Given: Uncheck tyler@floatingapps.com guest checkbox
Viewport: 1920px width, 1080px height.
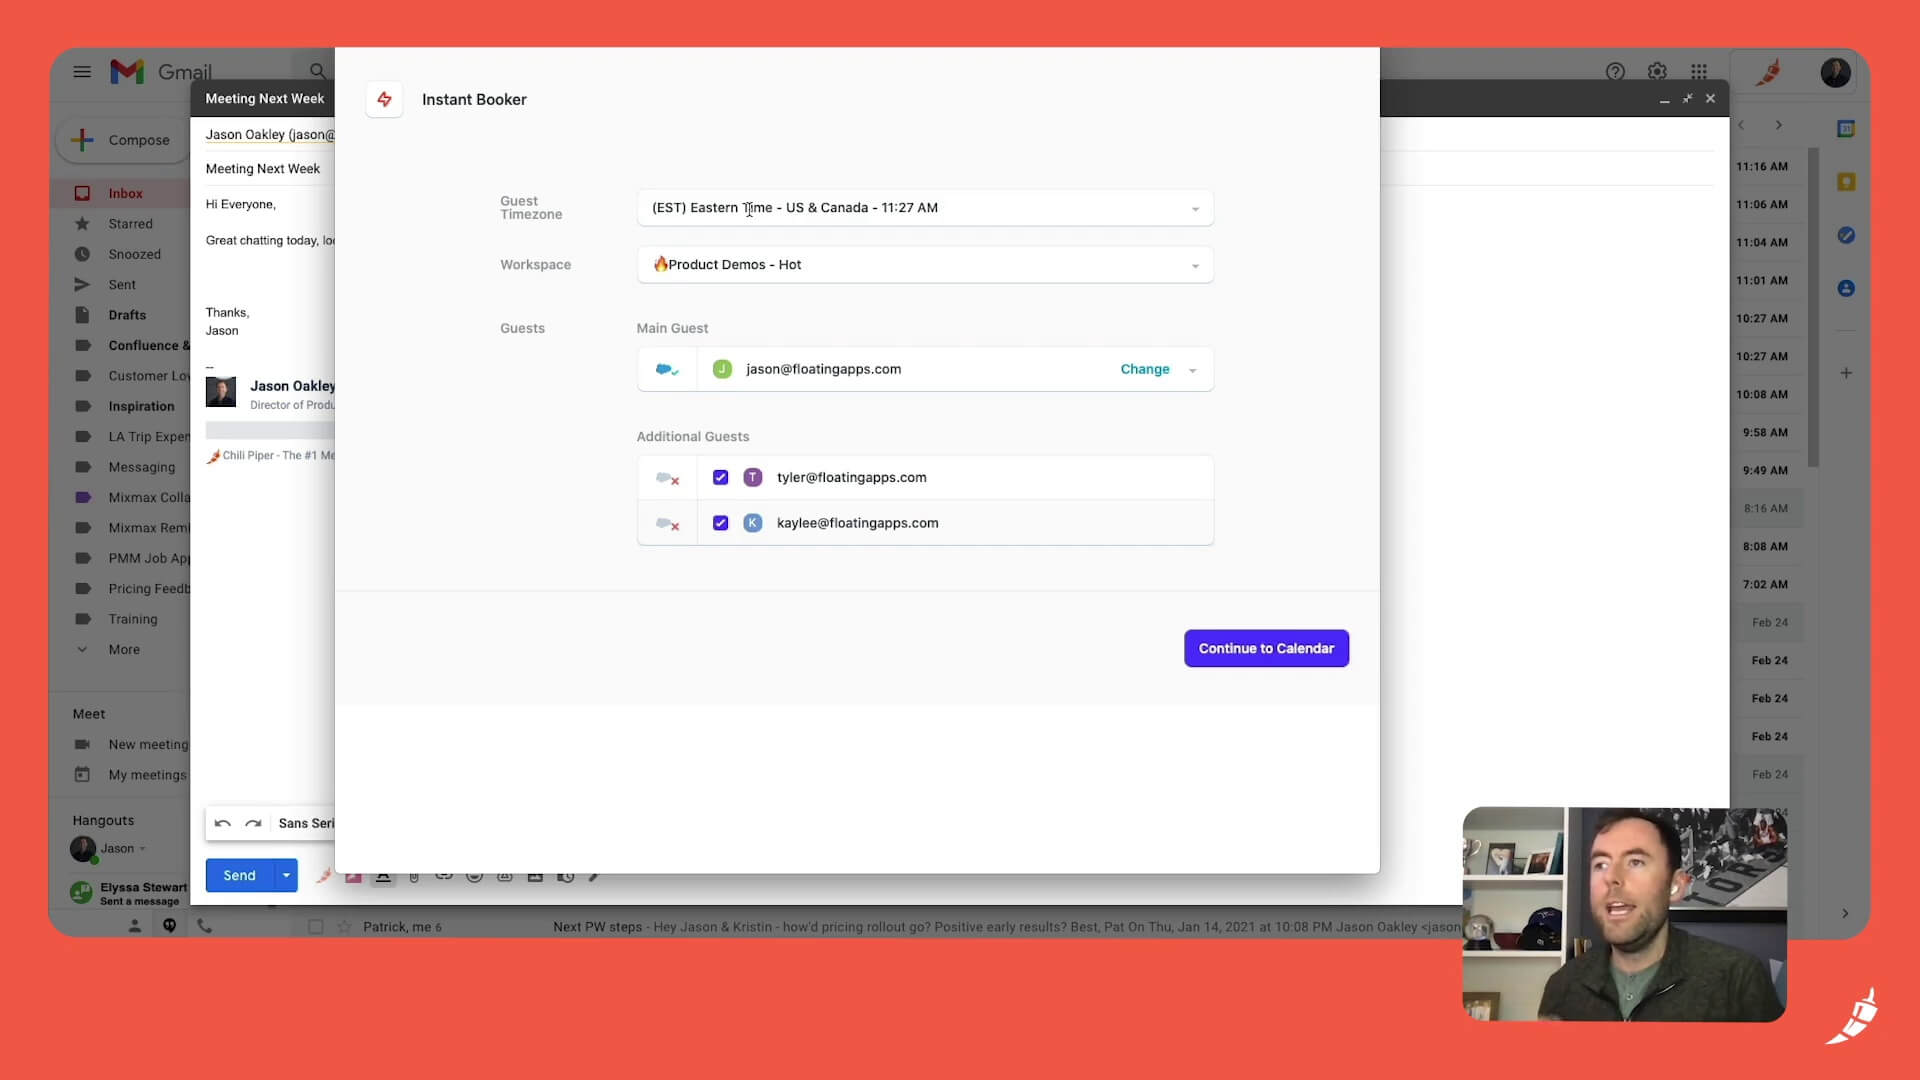Looking at the screenshot, I should coord(720,477).
